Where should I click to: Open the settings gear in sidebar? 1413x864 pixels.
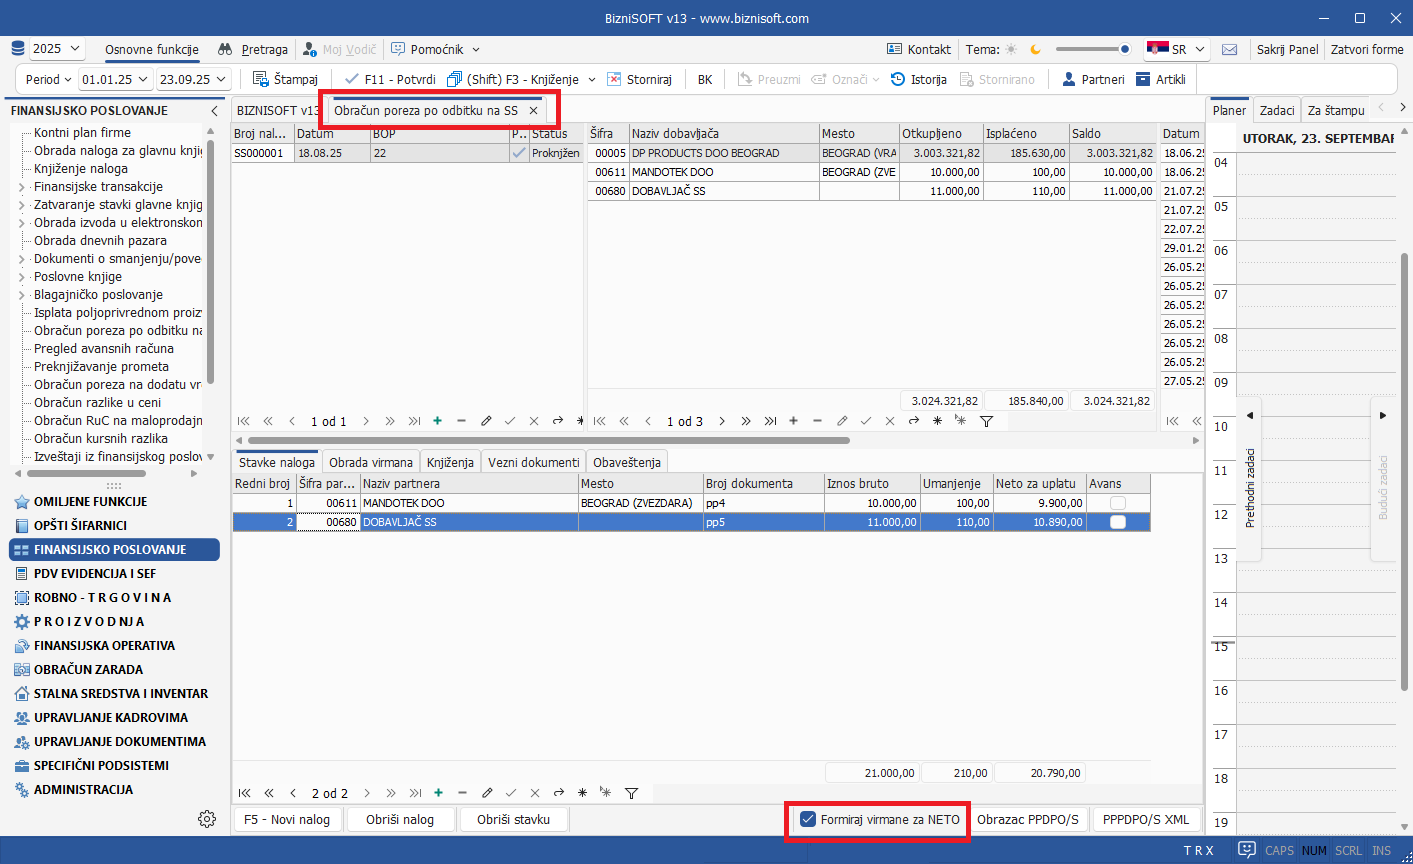tap(207, 819)
